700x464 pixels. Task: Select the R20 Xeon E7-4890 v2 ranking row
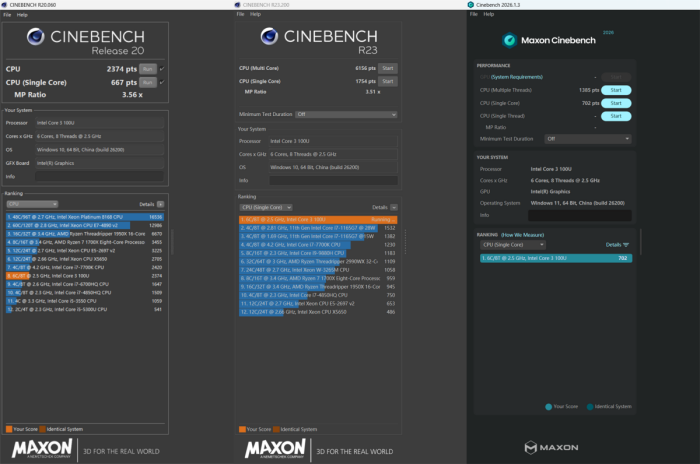click(x=85, y=226)
